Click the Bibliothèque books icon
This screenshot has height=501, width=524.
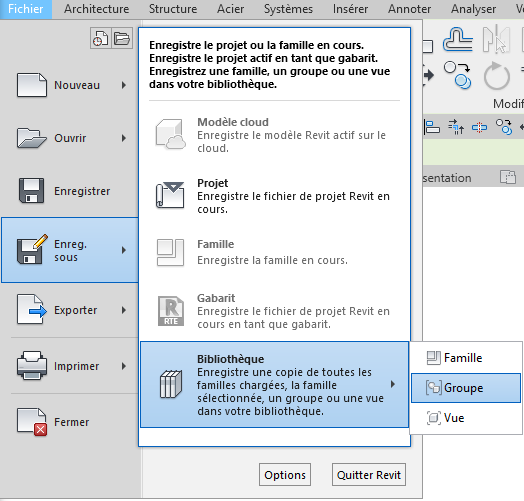[171, 384]
